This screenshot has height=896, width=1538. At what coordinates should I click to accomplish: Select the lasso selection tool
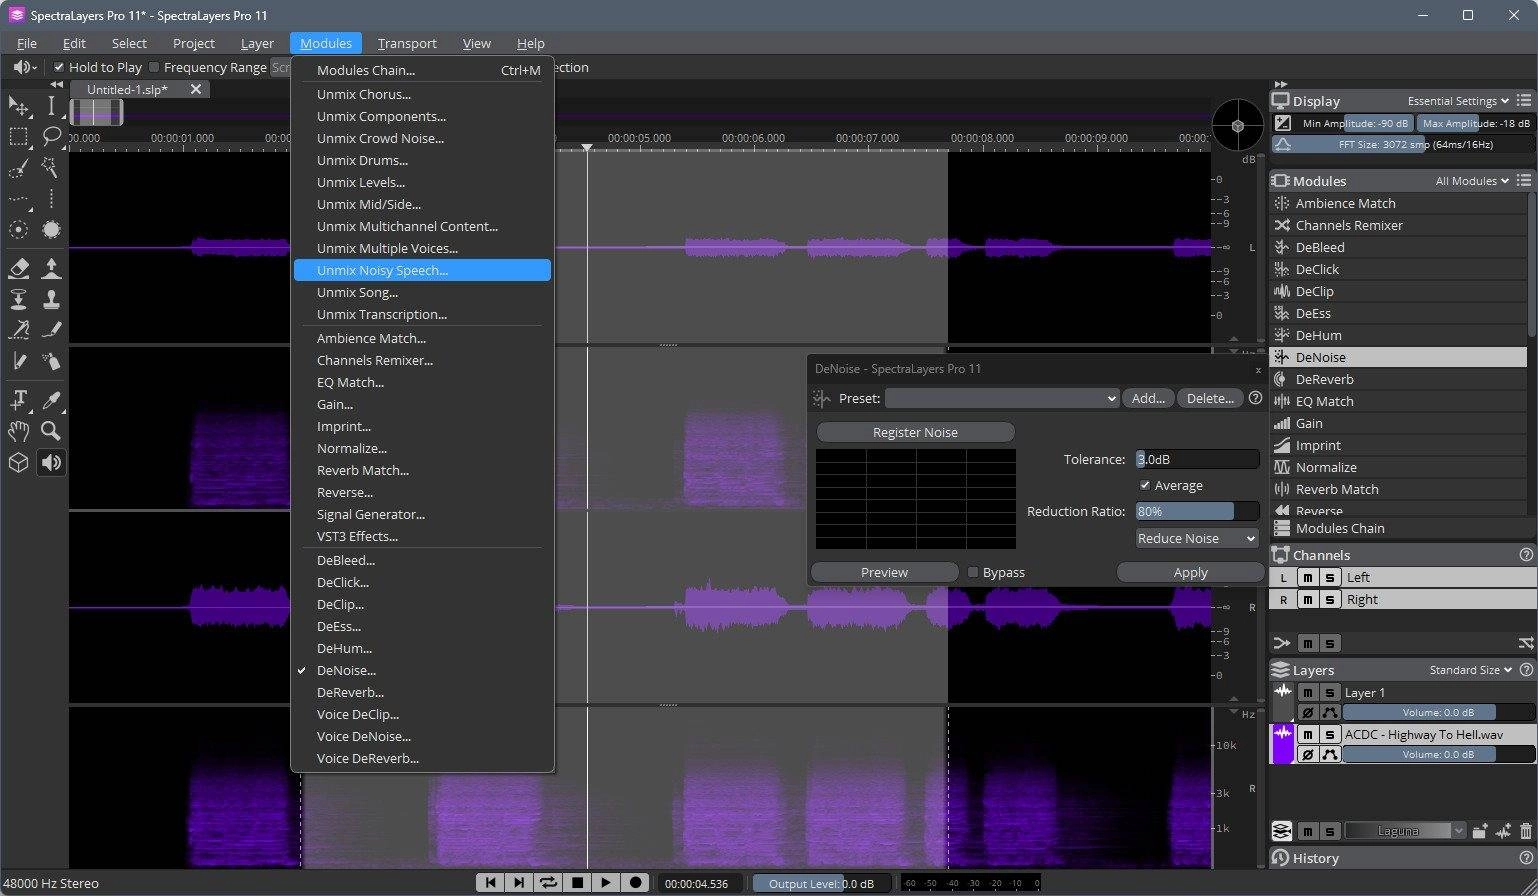(x=51, y=137)
